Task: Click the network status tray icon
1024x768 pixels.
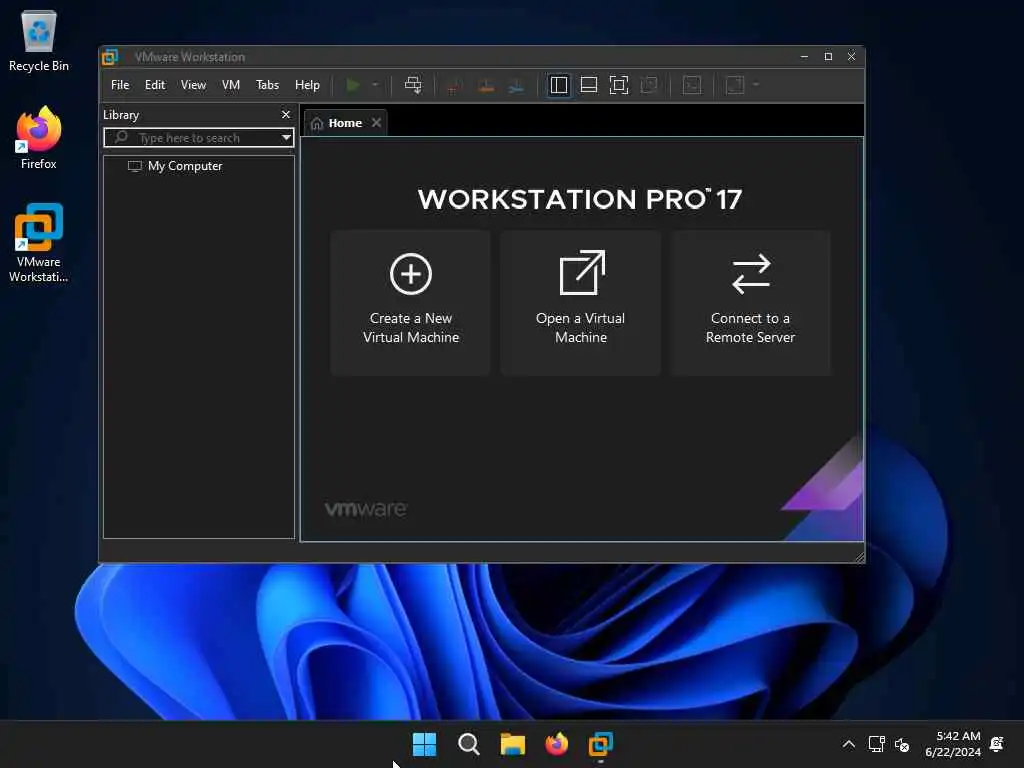Action: (876, 744)
